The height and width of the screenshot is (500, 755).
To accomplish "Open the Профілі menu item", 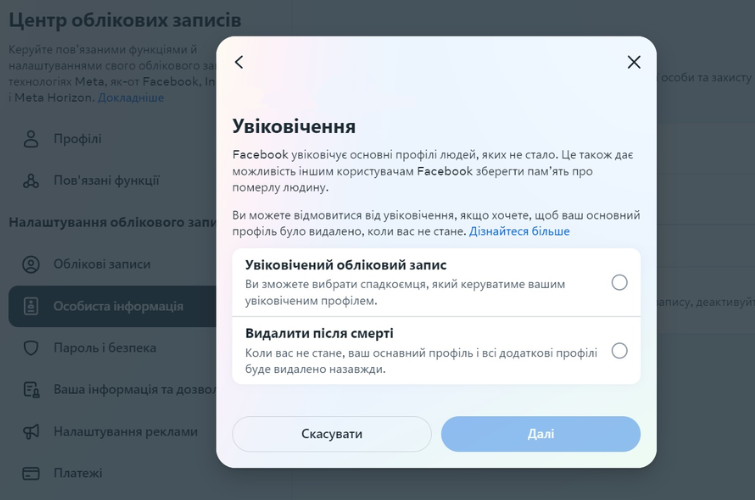I will (x=77, y=139).
